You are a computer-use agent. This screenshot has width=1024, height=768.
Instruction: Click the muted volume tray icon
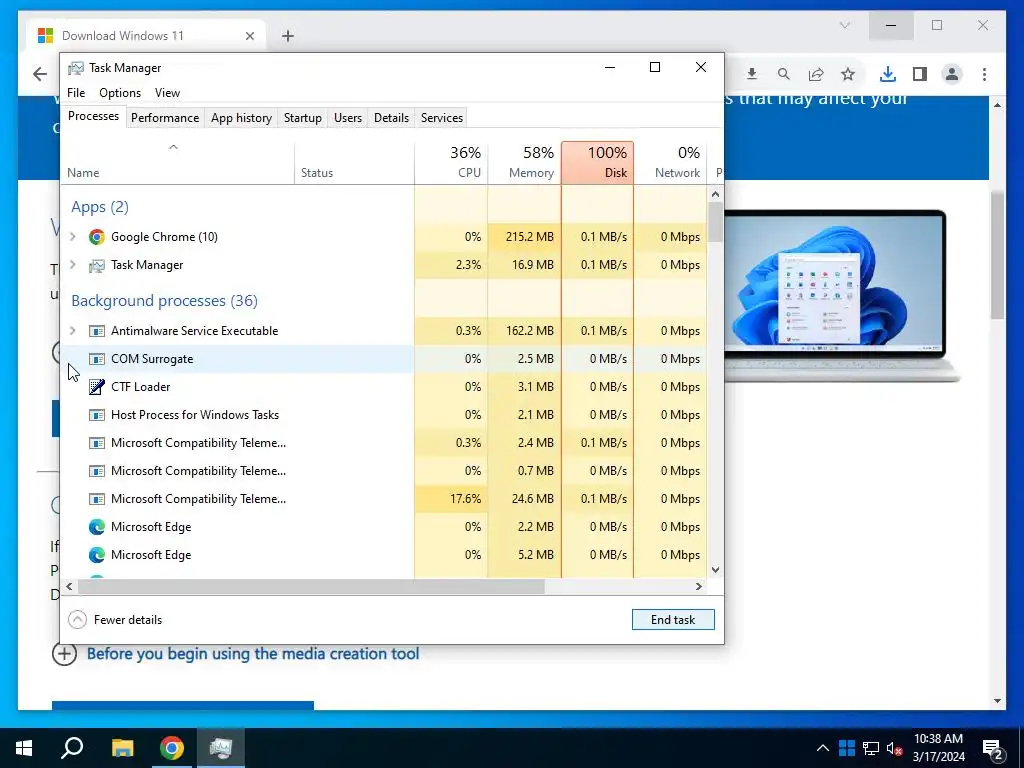(894, 748)
